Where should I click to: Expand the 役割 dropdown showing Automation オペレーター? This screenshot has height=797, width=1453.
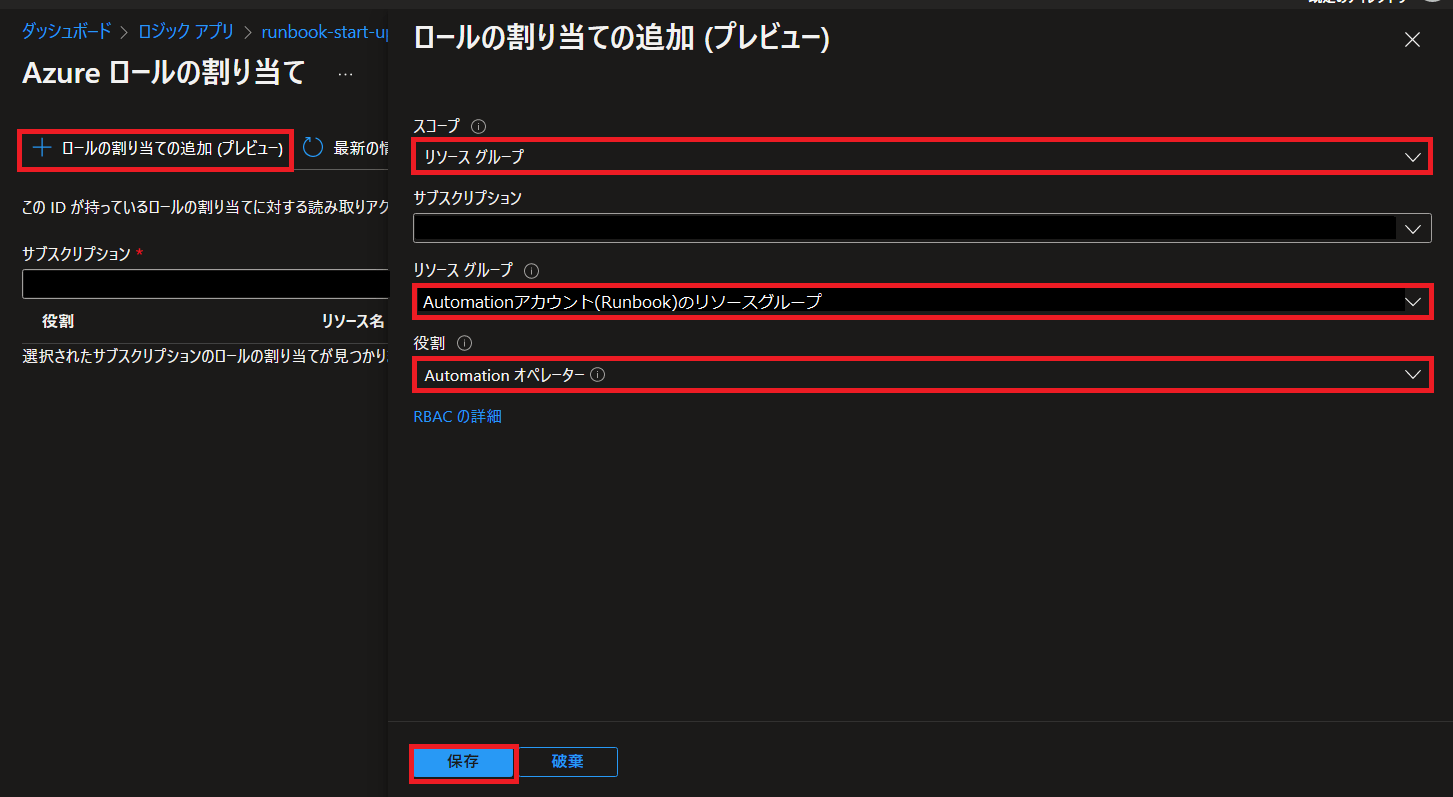tap(920, 375)
